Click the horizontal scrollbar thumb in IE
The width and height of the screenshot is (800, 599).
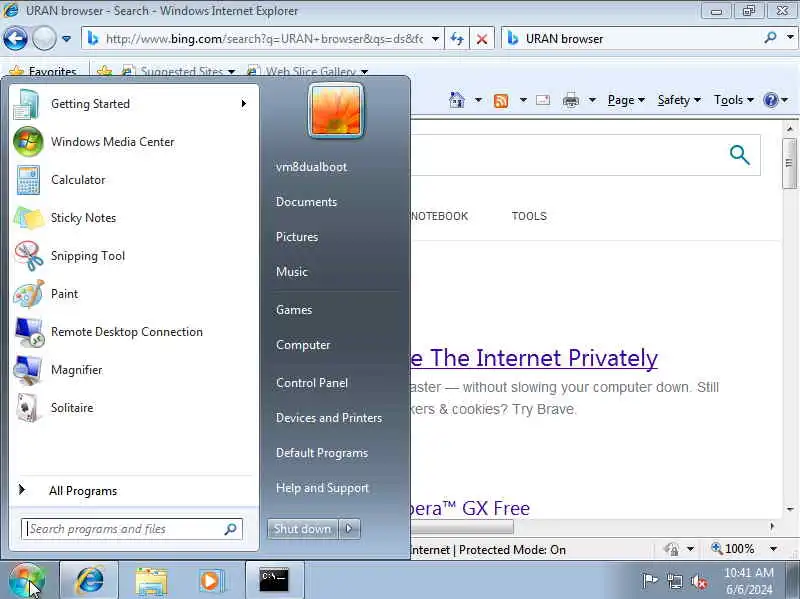[462, 526]
